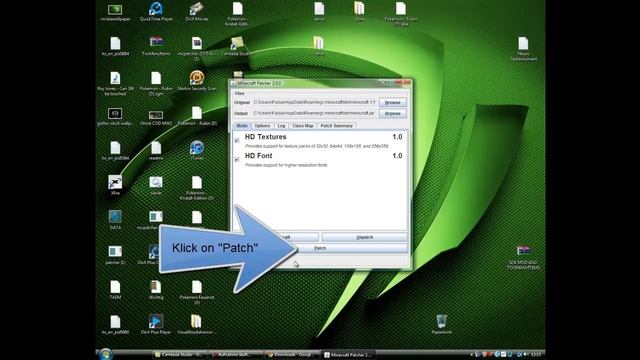Select the Neues Textdokument file icon
The image size is (640, 360).
point(523,48)
